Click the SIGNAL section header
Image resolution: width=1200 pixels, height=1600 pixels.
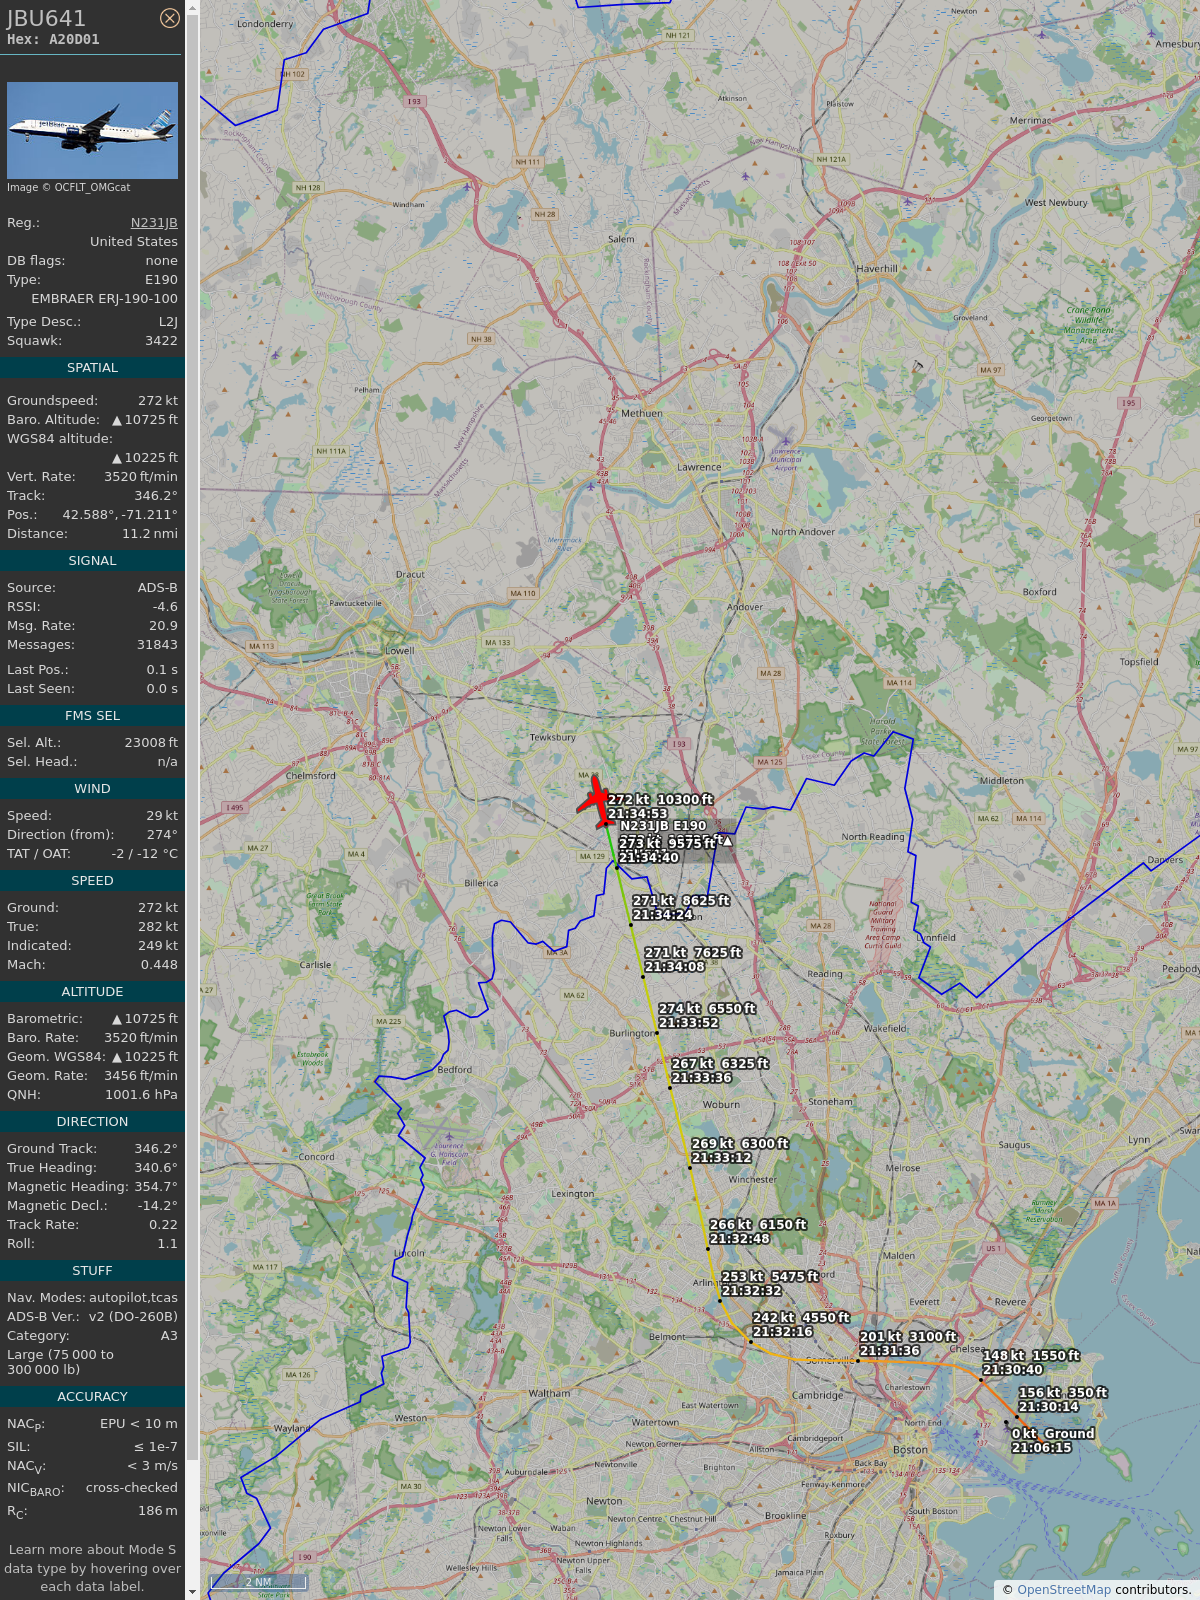[92, 561]
